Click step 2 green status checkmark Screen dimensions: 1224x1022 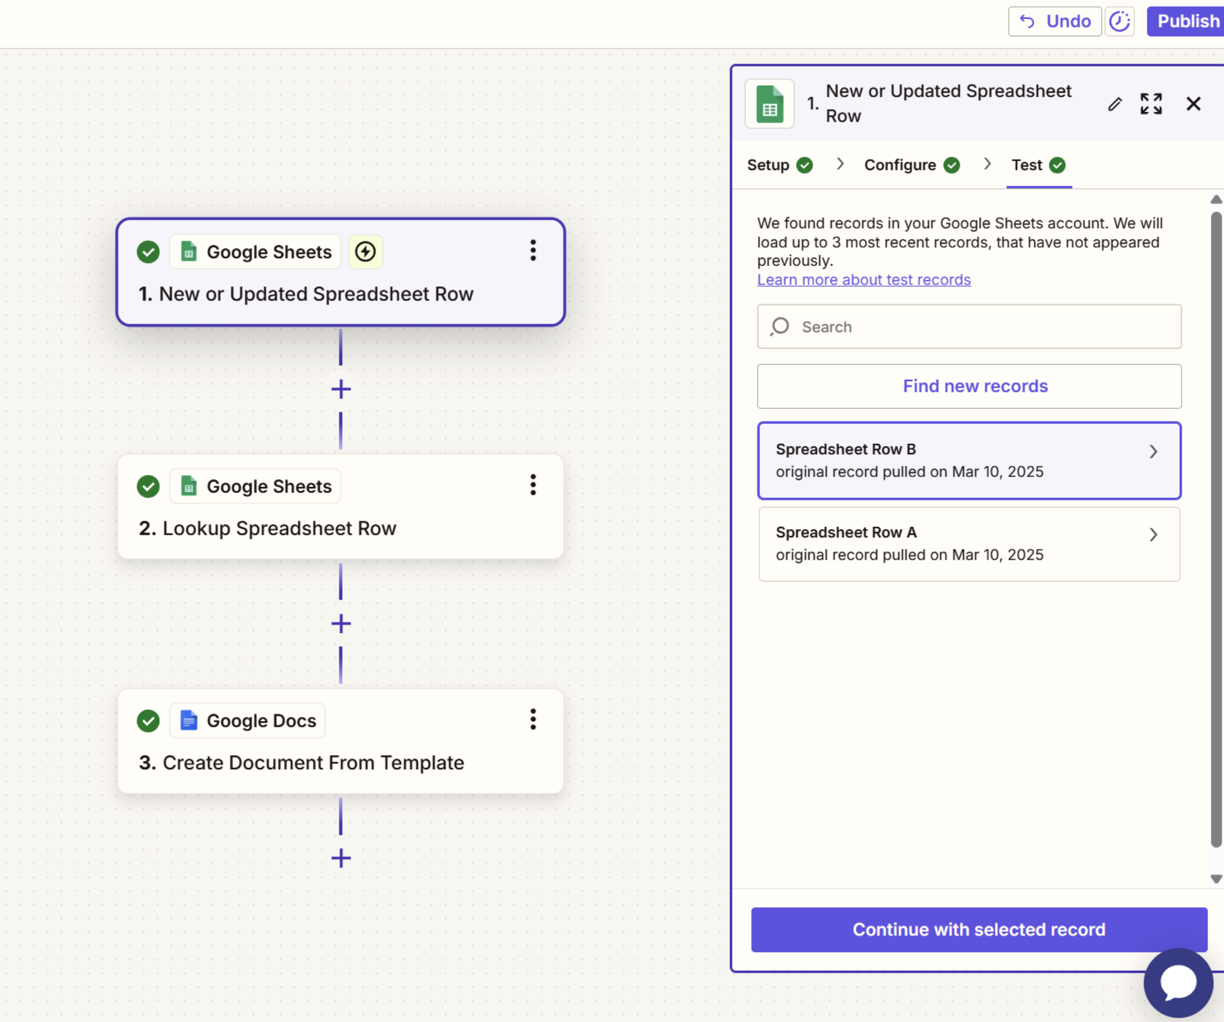click(x=148, y=486)
